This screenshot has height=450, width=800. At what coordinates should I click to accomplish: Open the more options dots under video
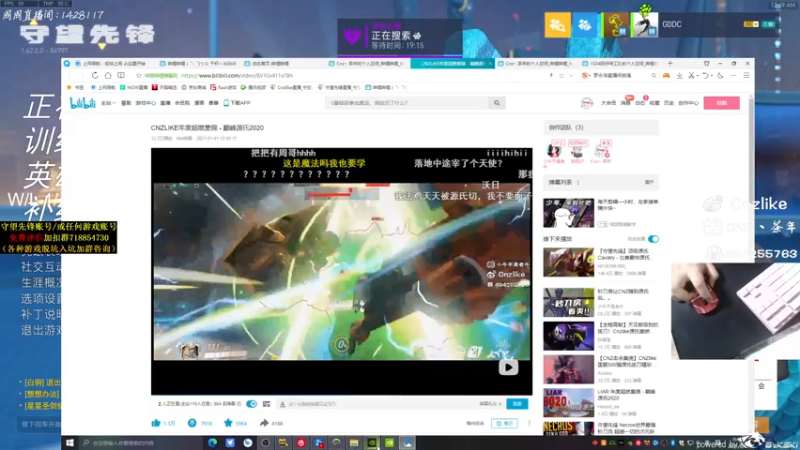coord(529,423)
